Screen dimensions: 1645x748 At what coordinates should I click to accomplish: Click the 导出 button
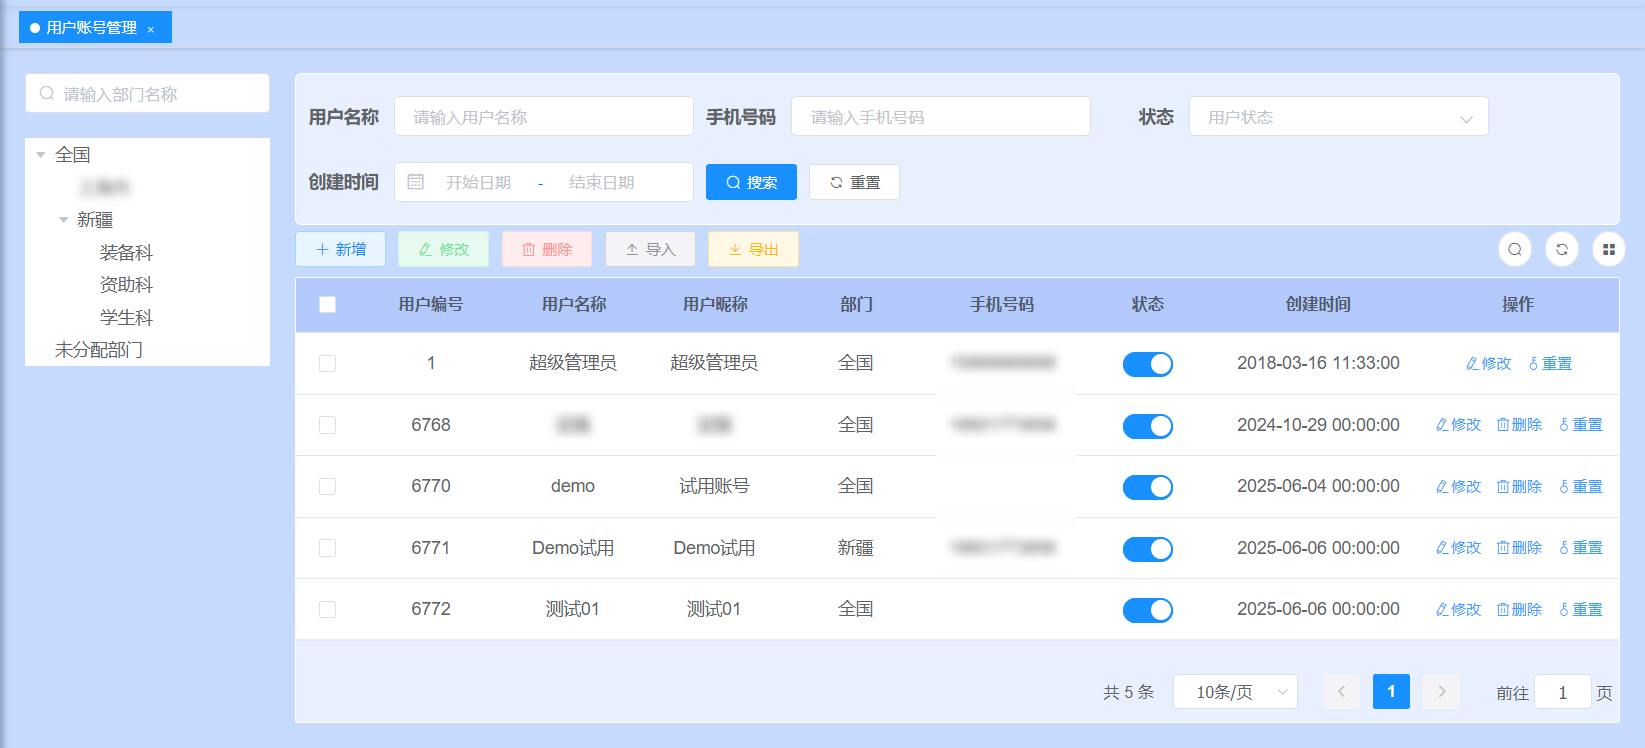click(752, 249)
